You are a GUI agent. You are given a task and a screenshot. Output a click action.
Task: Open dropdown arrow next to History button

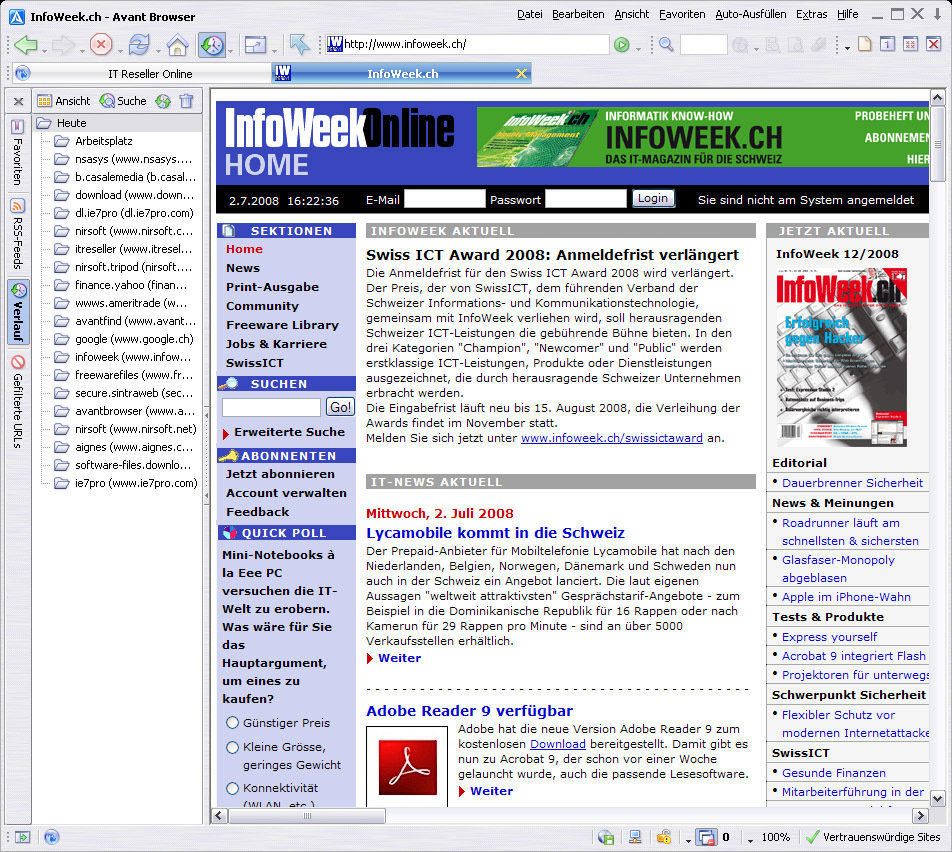click(231, 50)
